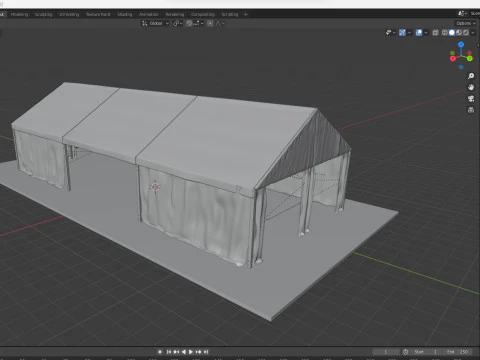The height and width of the screenshot is (360, 480).
Task: Switch to the Sculpting workspace tab
Action: [44, 14]
